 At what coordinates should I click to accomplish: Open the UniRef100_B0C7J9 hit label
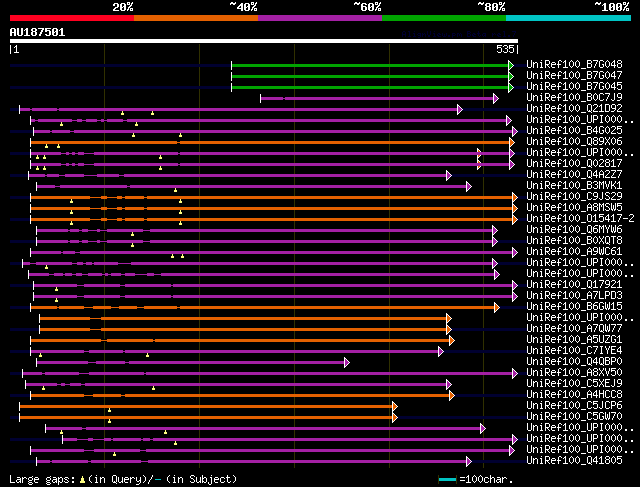[574, 98]
